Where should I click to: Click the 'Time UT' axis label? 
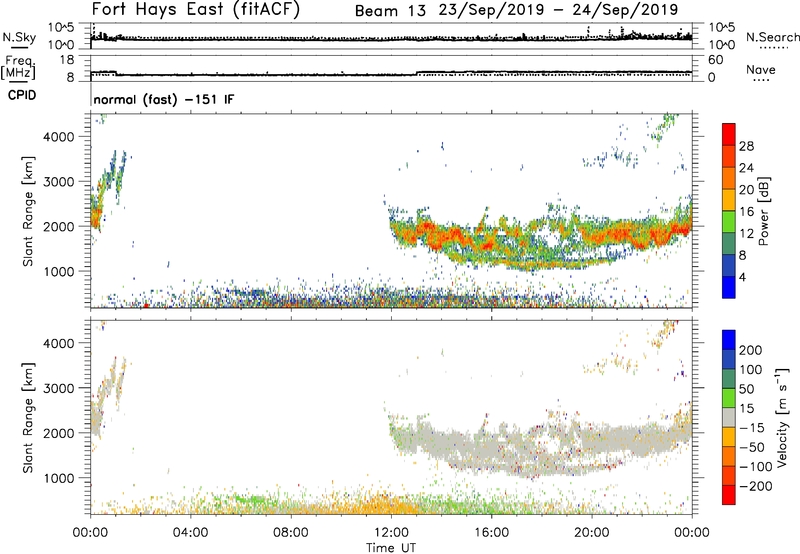tap(391, 547)
